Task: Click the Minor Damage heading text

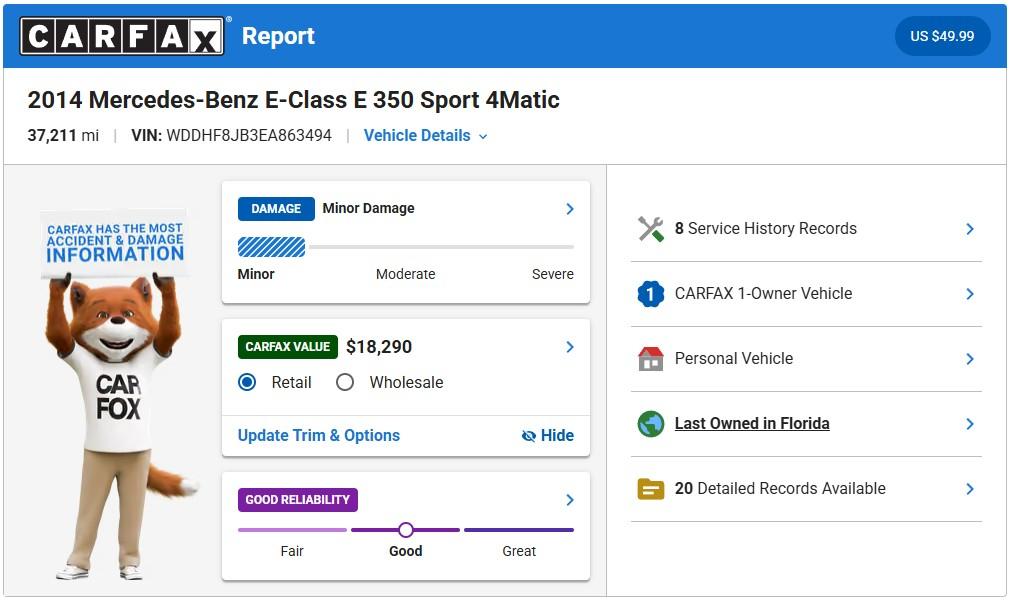Action: pos(368,209)
